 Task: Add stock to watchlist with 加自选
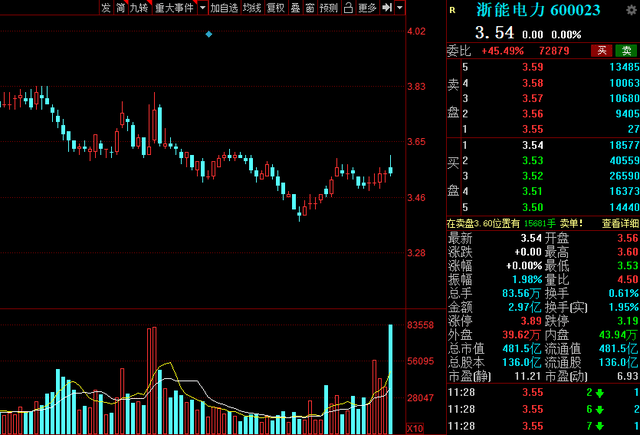point(223,8)
